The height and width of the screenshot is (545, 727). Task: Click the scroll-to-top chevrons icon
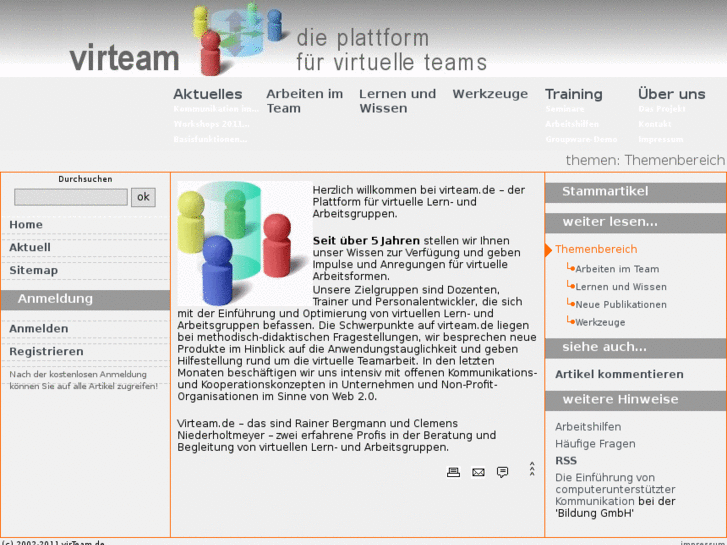(x=532, y=469)
